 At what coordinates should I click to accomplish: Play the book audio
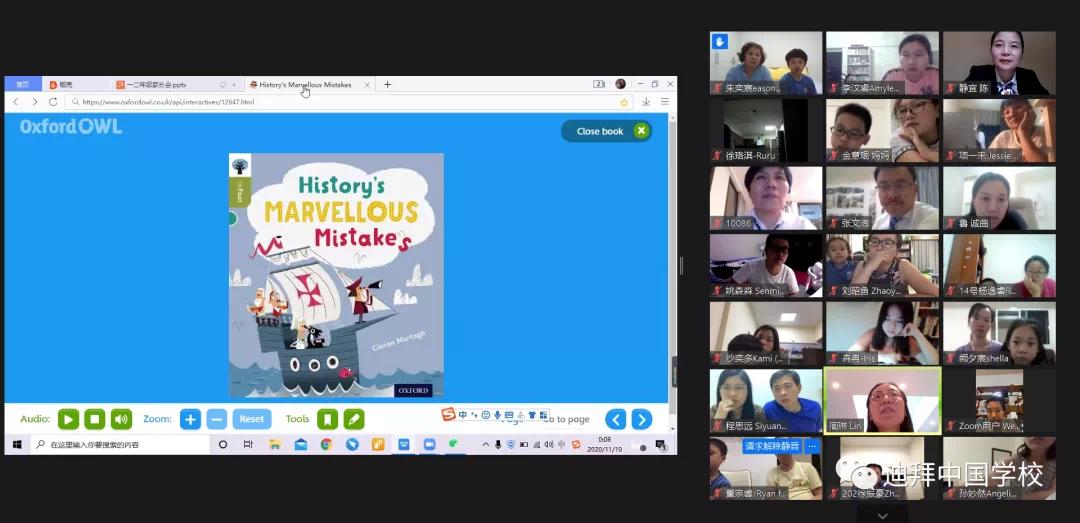point(68,419)
